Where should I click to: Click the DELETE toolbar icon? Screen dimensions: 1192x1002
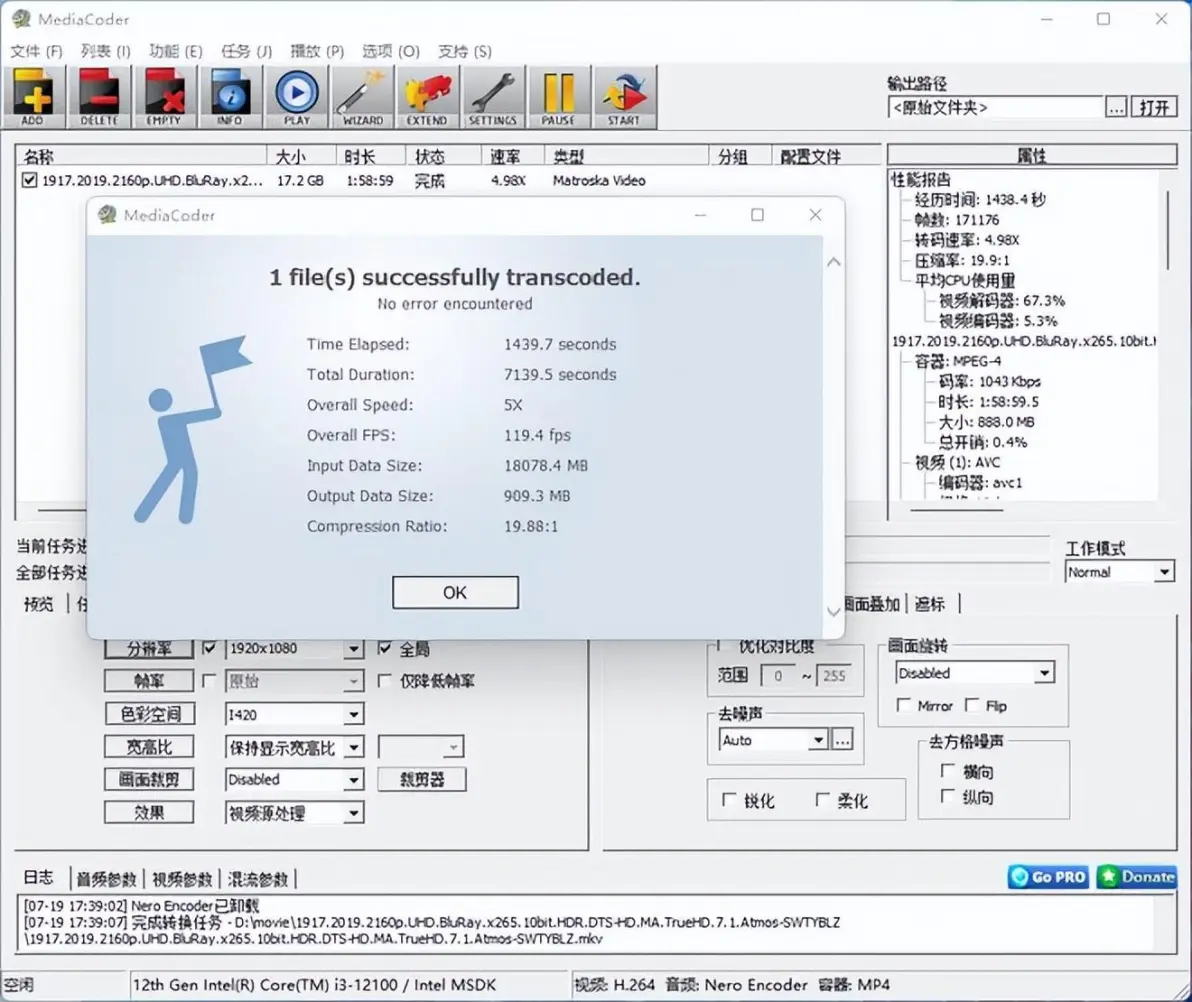pyautogui.click(x=99, y=97)
